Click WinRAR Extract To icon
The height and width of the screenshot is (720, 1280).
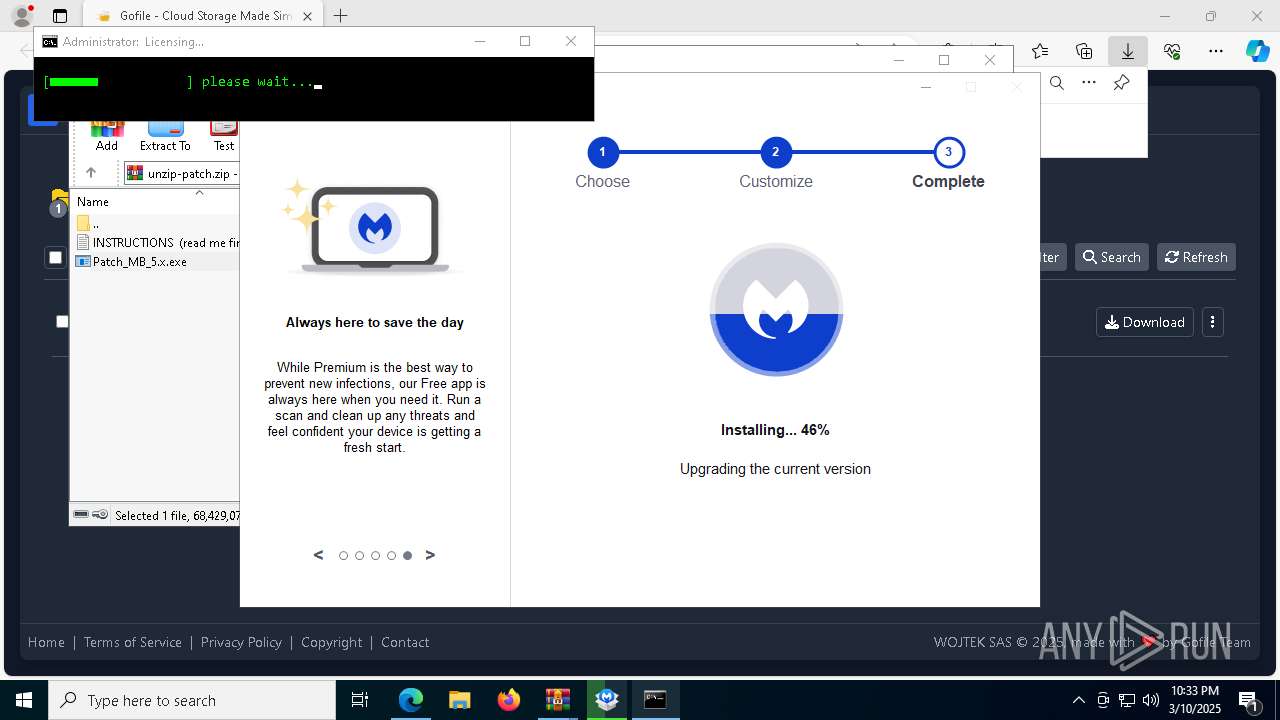tap(165, 136)
